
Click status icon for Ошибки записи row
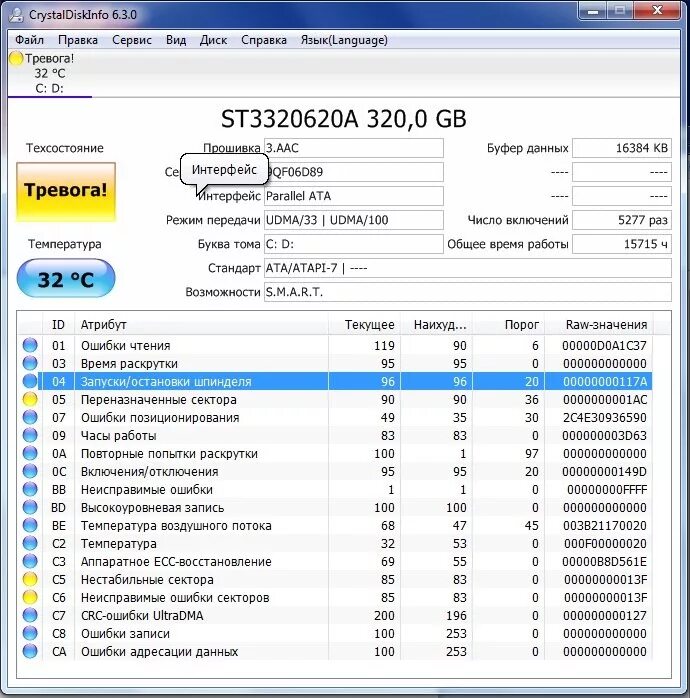click(x=30, y=633)
